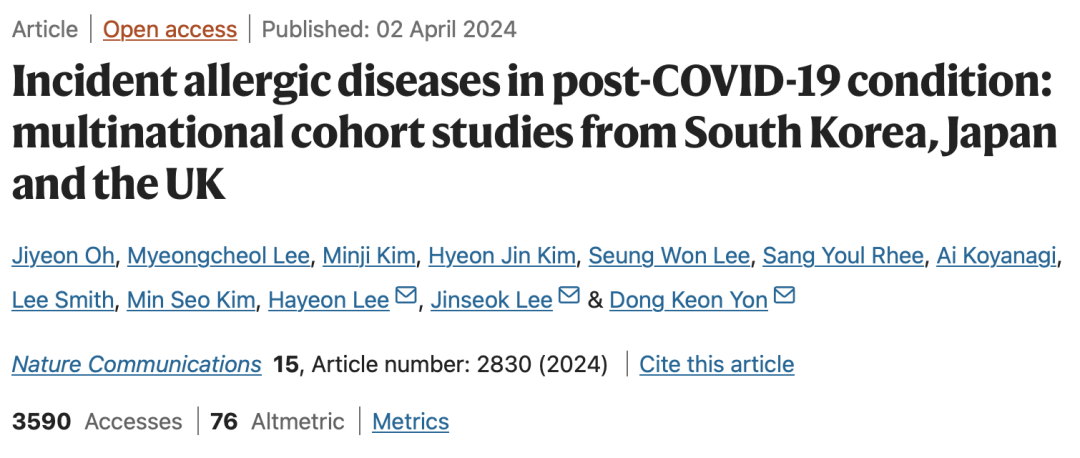Click author Dong Keon Yon's name
The image size is (1080, 458).
[689, 300]
